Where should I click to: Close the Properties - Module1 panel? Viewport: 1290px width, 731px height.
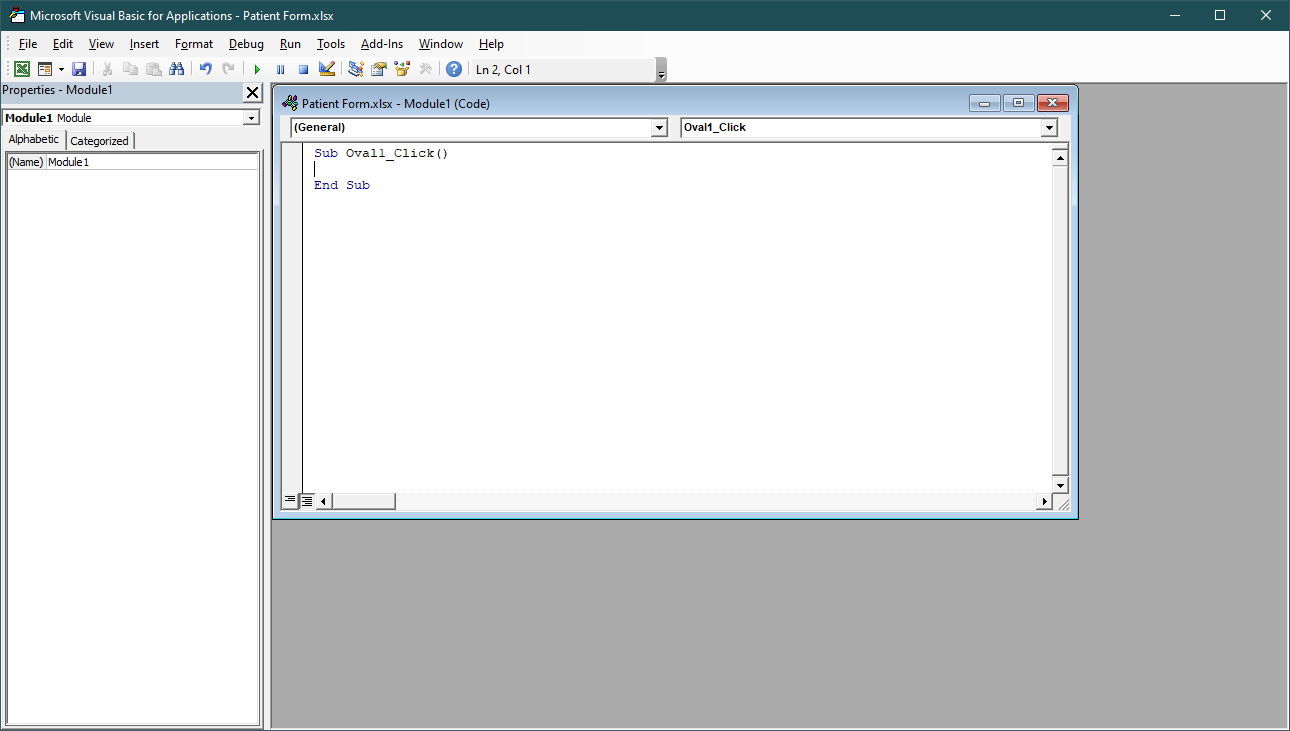click(x=253, y=92)
